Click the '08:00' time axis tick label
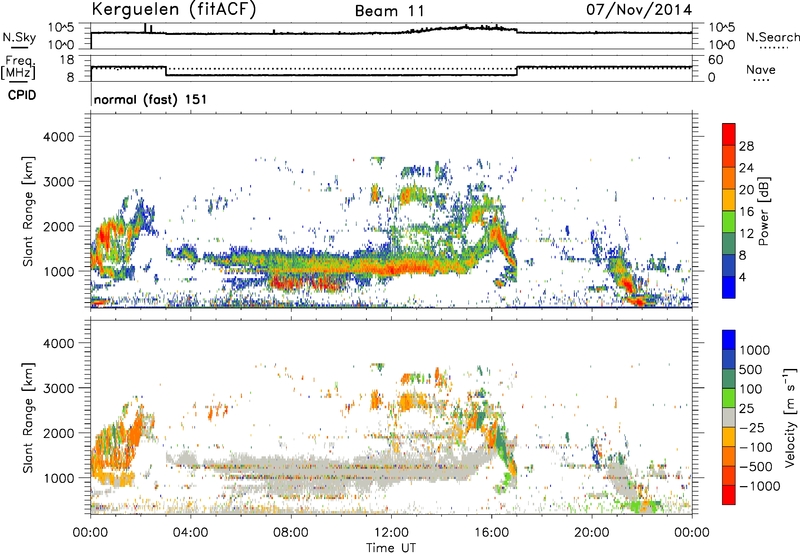Image resolution: width=800 pixels, height=554 pixels. 291,533
